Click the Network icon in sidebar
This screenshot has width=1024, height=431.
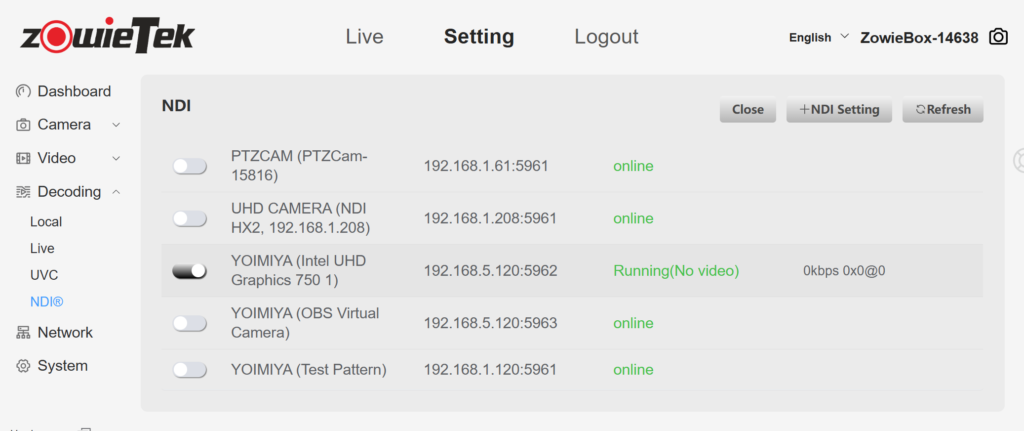click(23, 333)
